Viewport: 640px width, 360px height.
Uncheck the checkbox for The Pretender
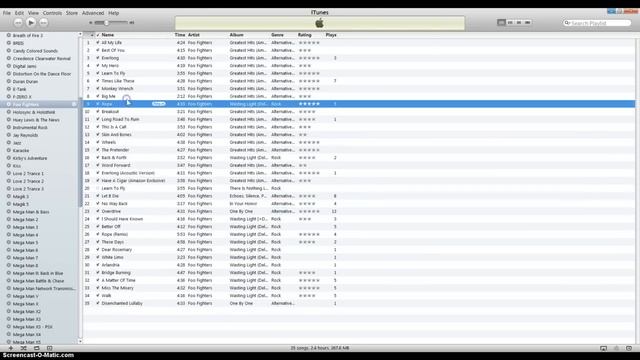pyautogui.click(x=98, y=150)
